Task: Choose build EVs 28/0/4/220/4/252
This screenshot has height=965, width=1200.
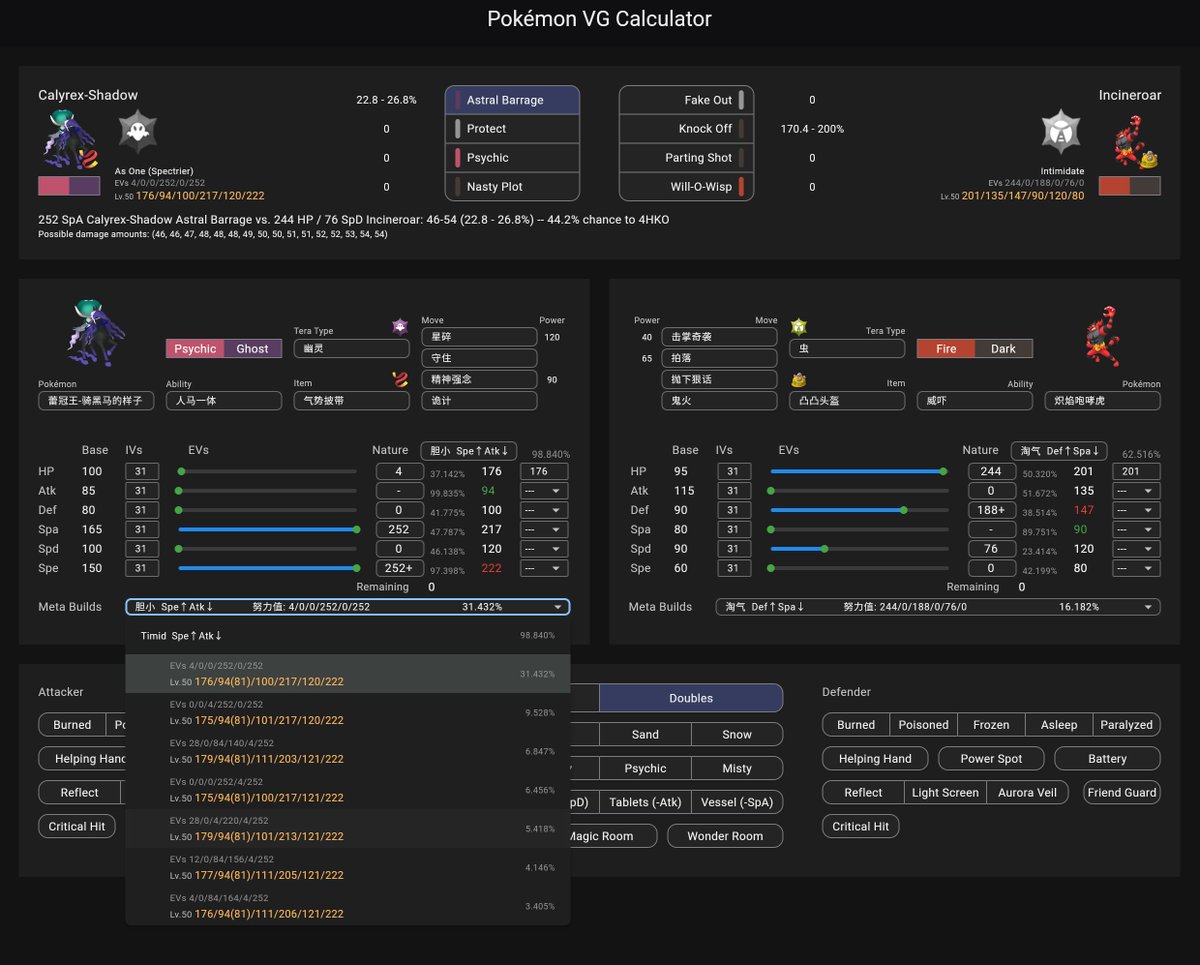Action: pyautogui.click(x=348, y=829)
